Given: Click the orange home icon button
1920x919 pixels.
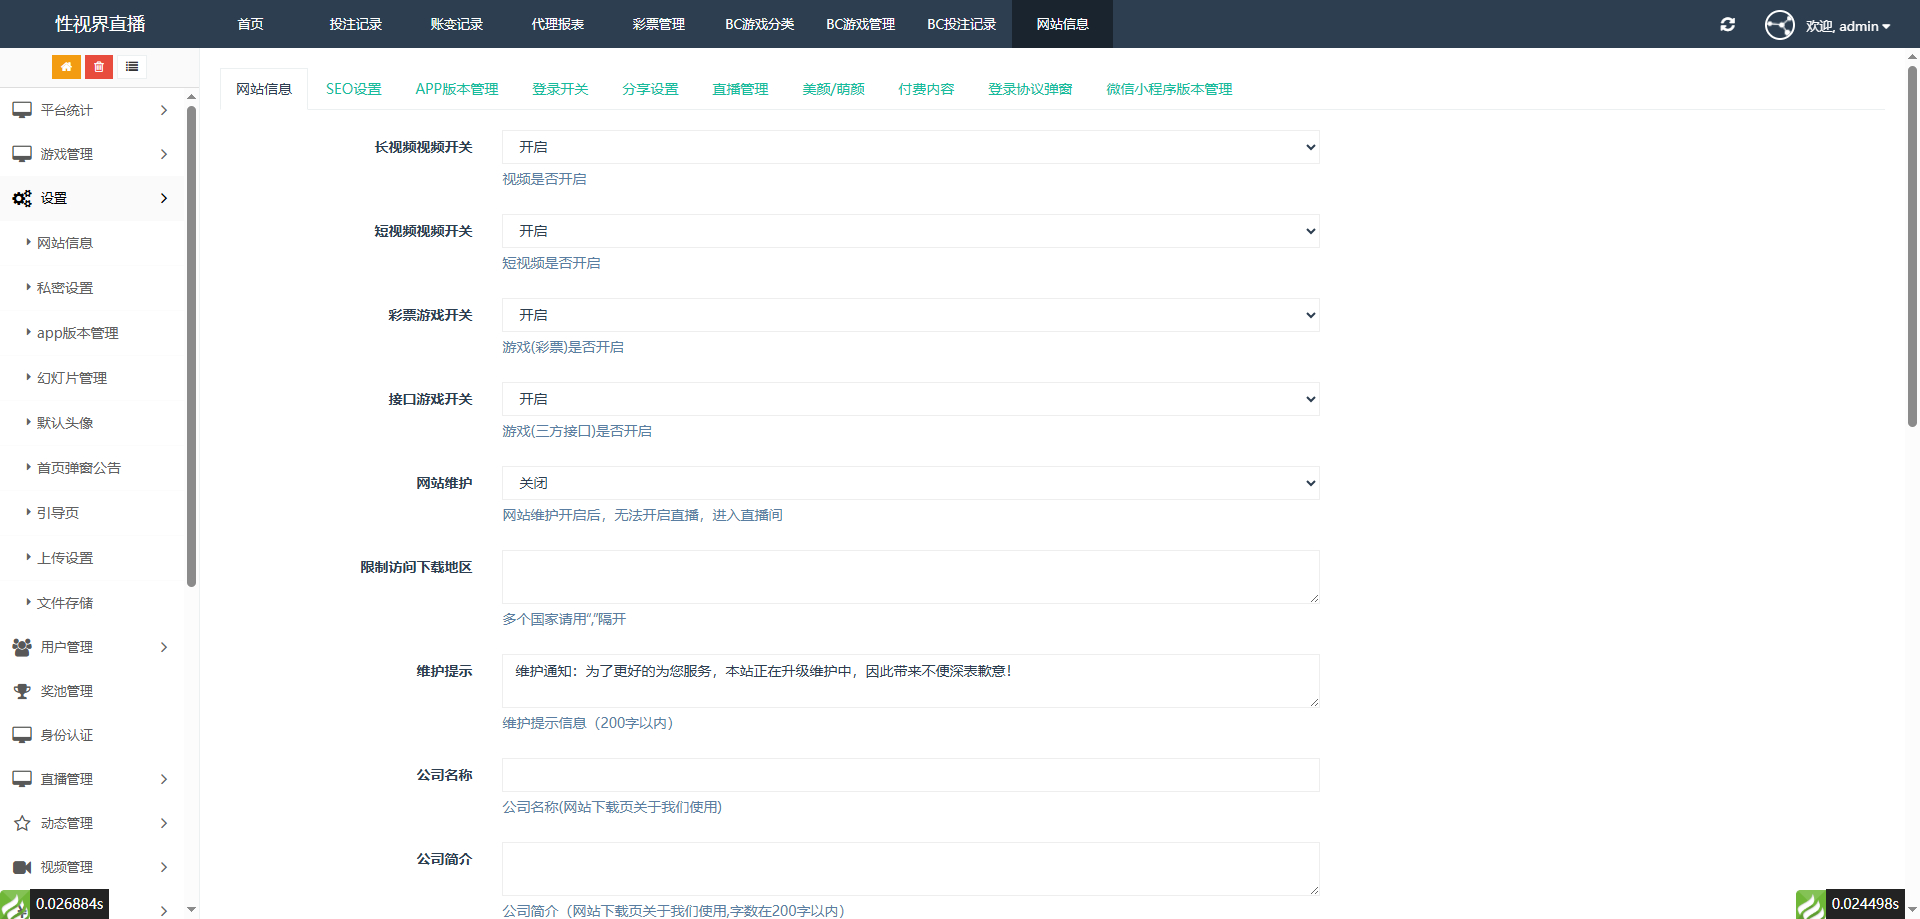Looking at the screenshot, I should [x=66, y=67].
